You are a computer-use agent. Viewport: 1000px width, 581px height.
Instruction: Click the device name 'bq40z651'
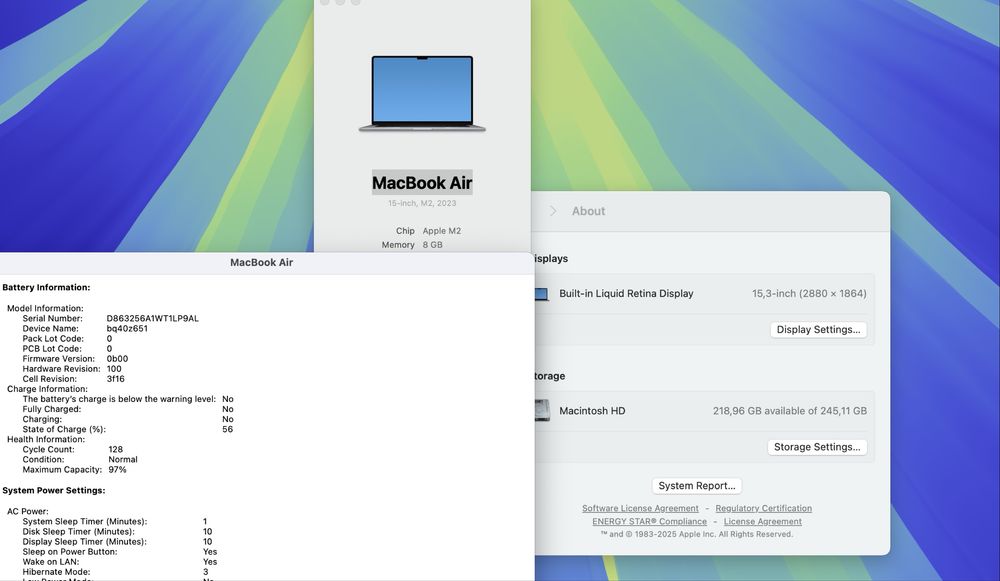[x=127, y=328]
